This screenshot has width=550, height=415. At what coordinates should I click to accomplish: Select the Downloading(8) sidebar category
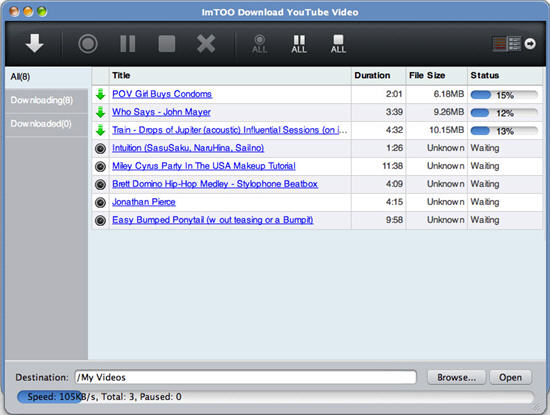click(x=47, y=100)
